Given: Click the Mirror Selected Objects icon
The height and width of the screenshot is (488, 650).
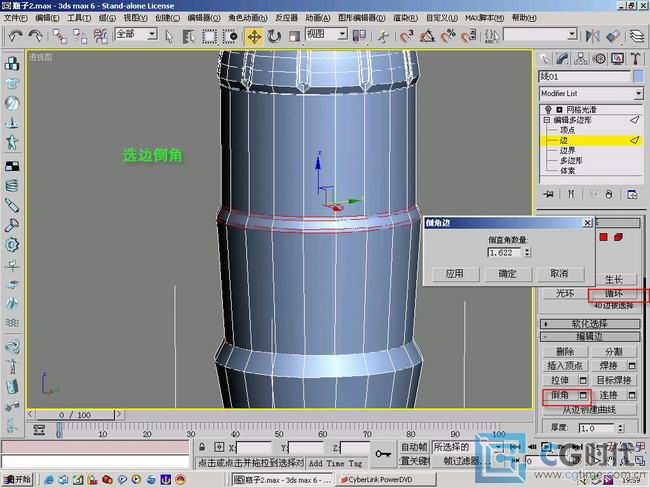Looking at the screenshot, I should [x=592, y=36].
